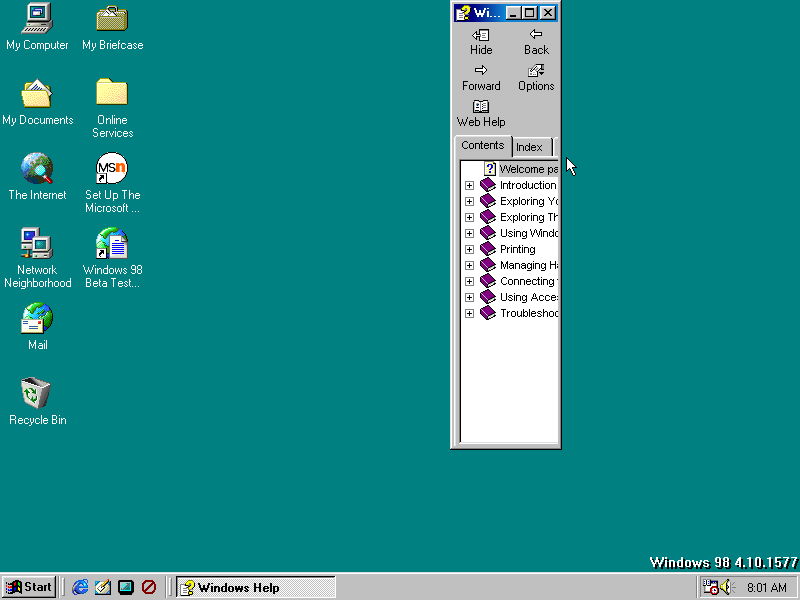Expand the Connecting tree node

(469, 281)
